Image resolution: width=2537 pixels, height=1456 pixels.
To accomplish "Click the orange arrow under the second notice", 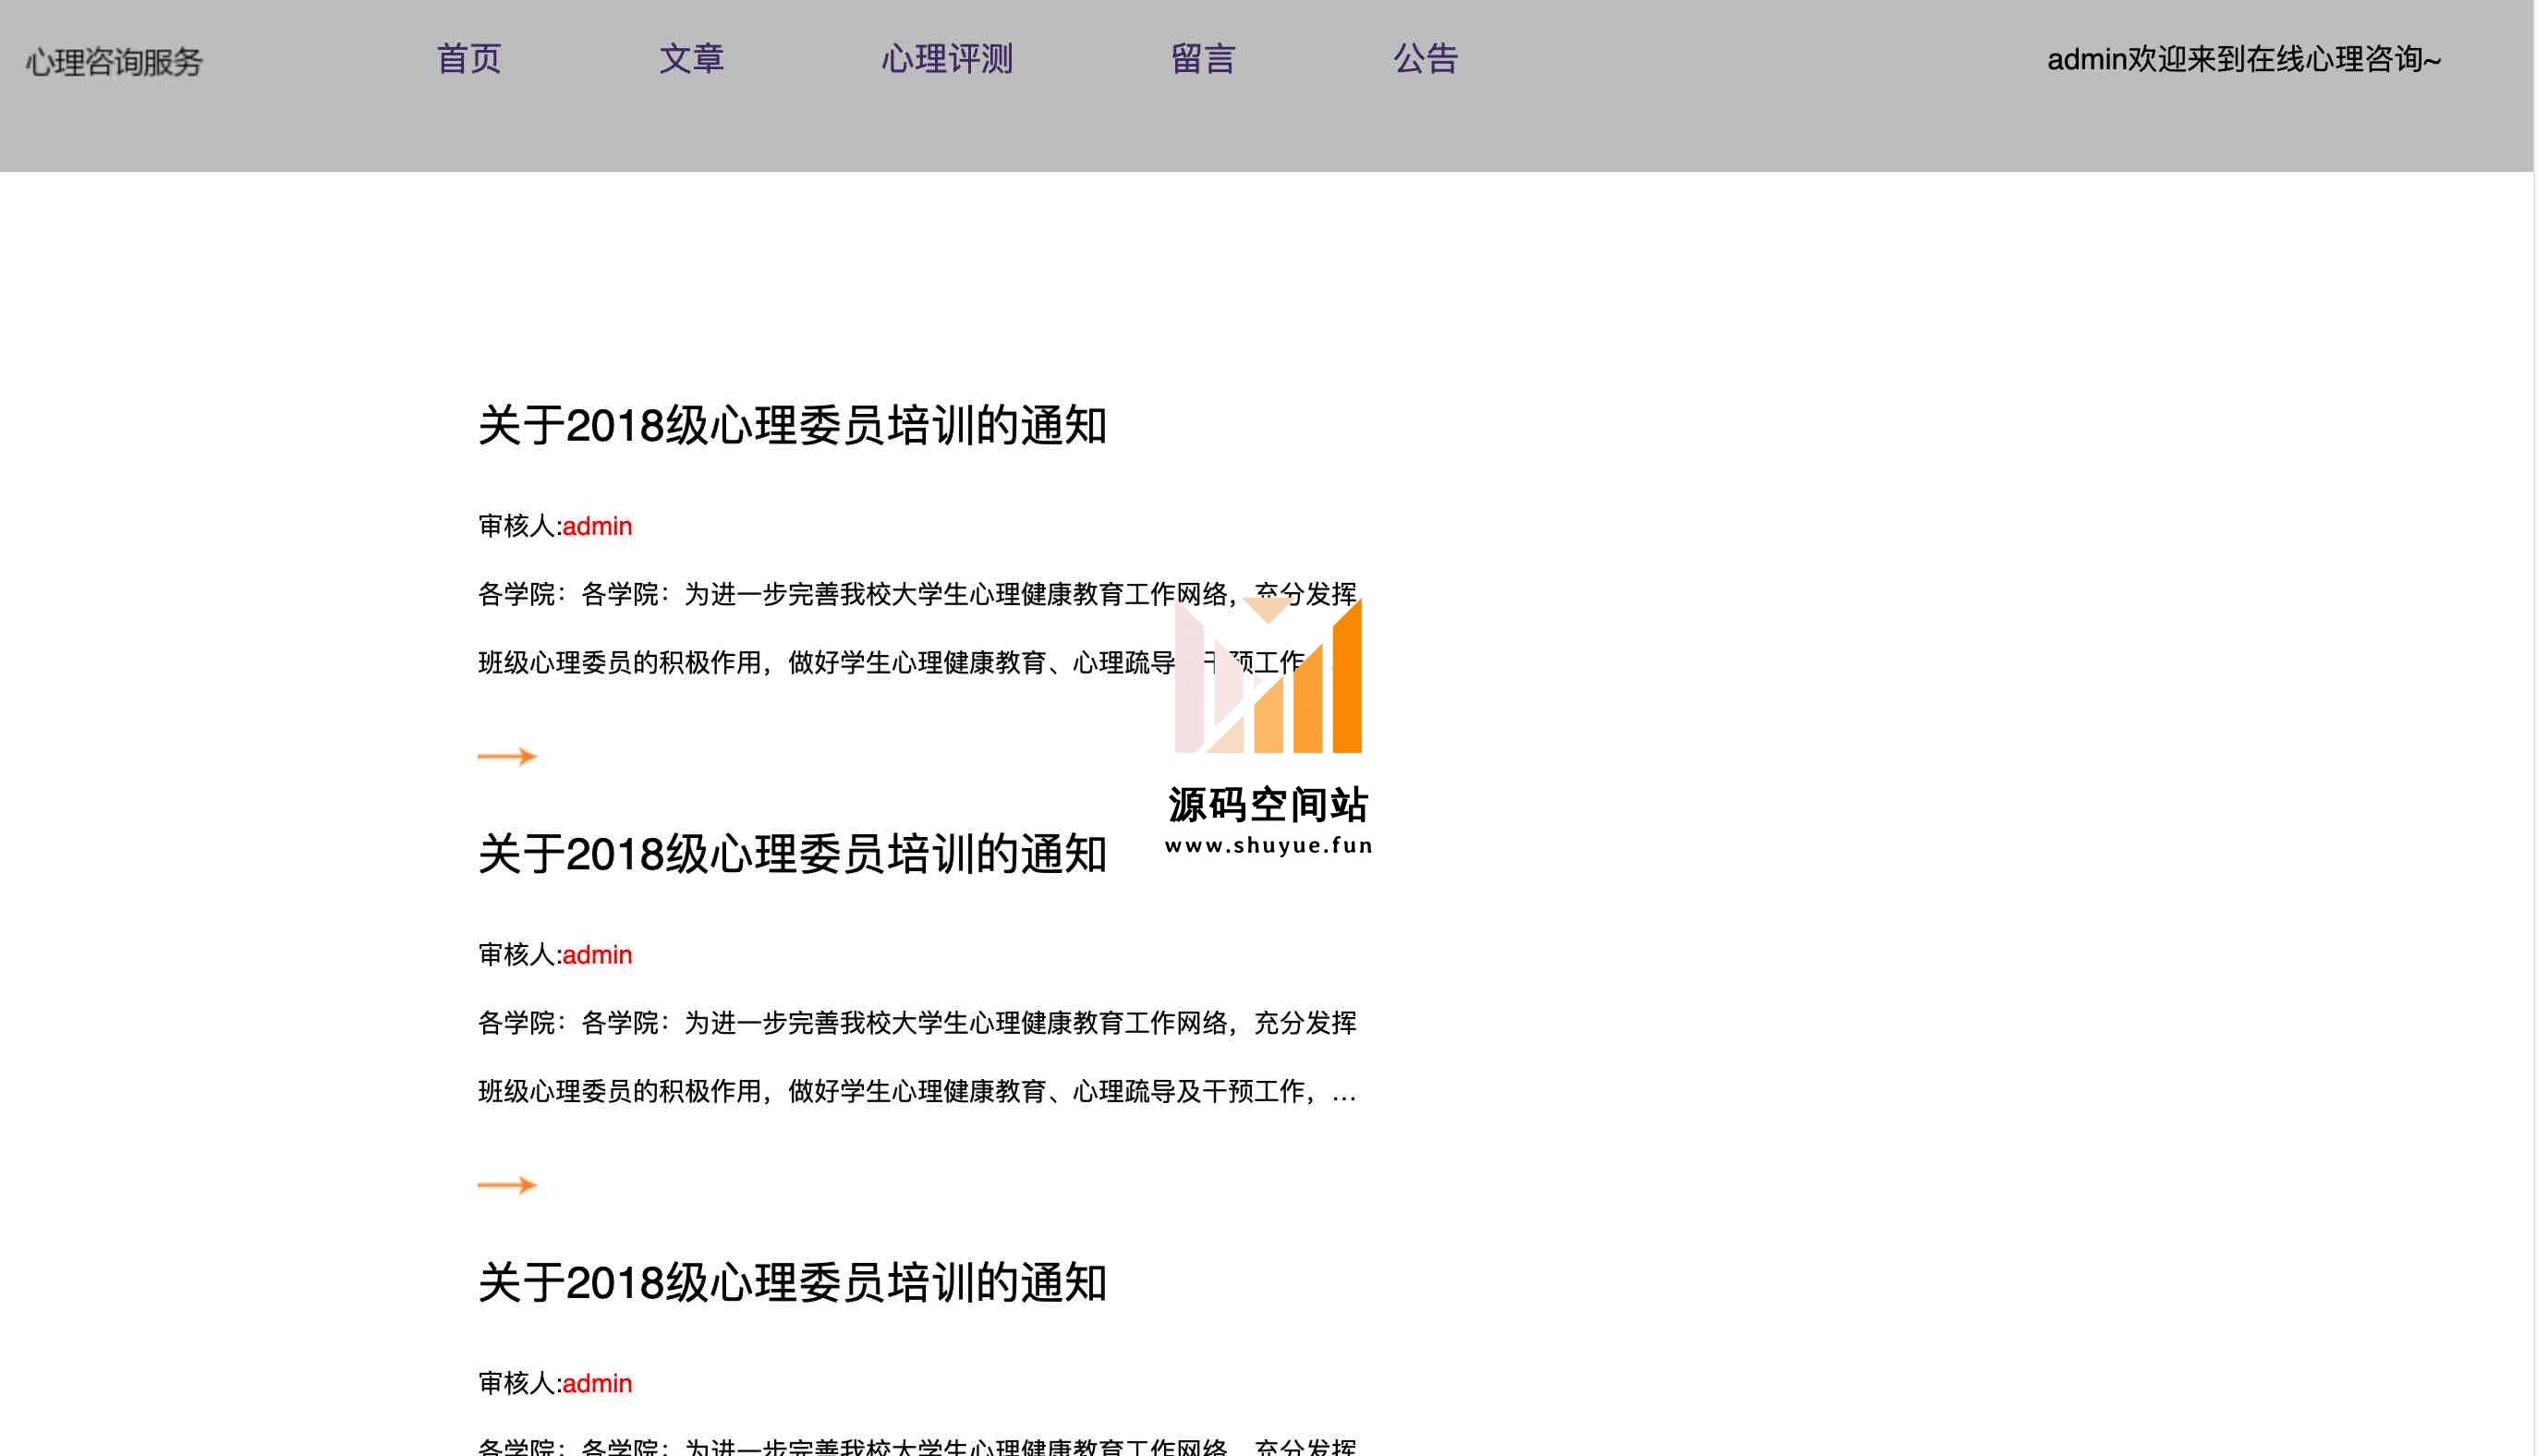I will coord(507,1185).
